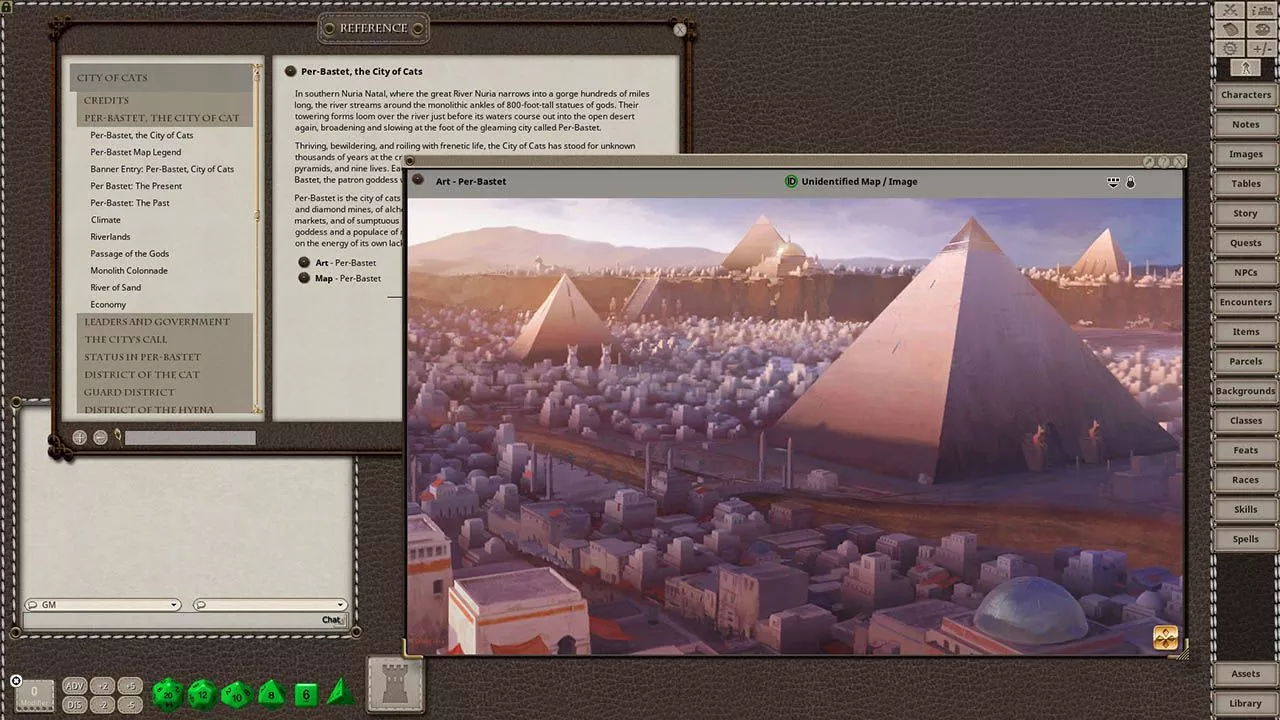1280x720 pixels.
Task: Click the castle tower token icon
Action: [396, 684]
